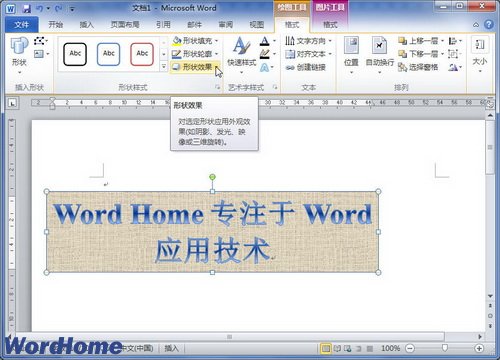Click the tab selector box left of ruler
The image size is (500, 360).
12,103
